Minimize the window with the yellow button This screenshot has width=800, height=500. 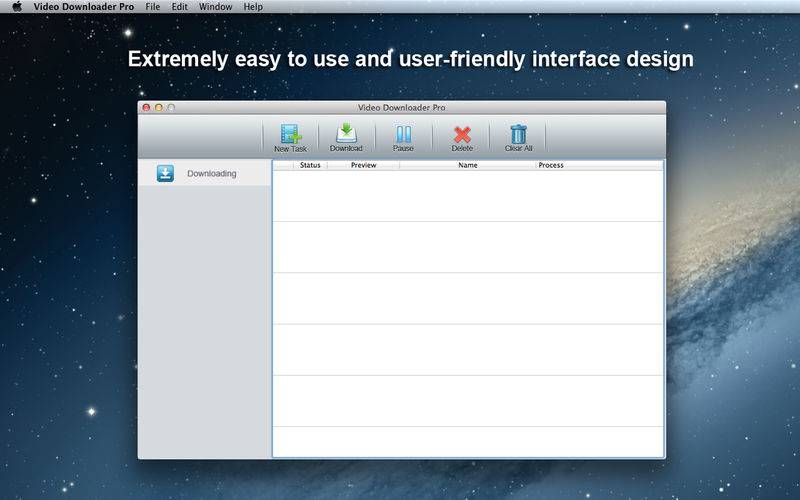(x=159, y=108)
